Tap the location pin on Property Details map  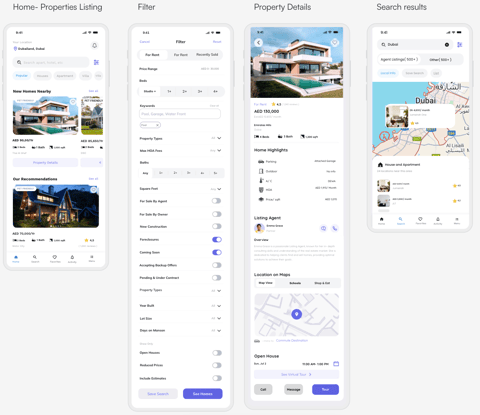(296, 314)
